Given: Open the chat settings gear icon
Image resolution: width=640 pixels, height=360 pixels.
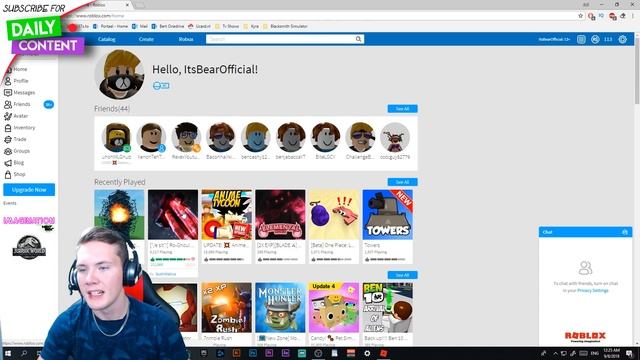Looking at the screenshot, I should click(x=625, y=232).
